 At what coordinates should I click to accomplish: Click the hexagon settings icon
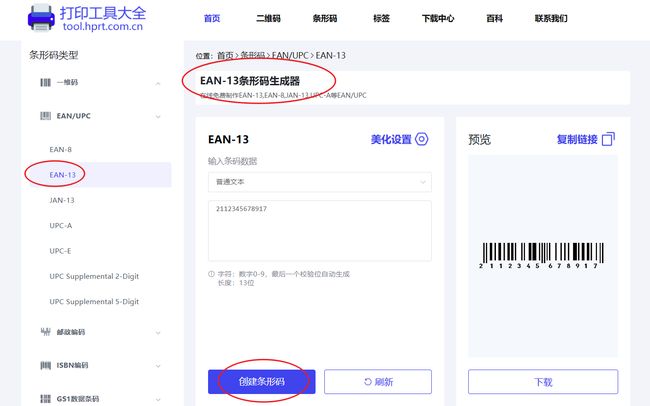coord(422,139)
